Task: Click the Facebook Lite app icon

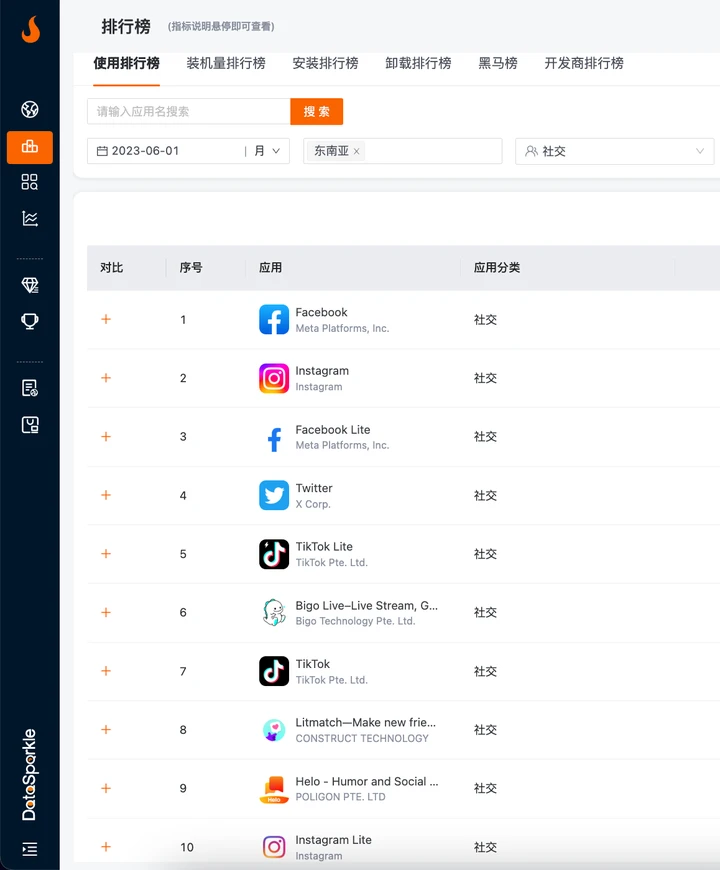Action: pyautogui.click(x=274, y=437)
